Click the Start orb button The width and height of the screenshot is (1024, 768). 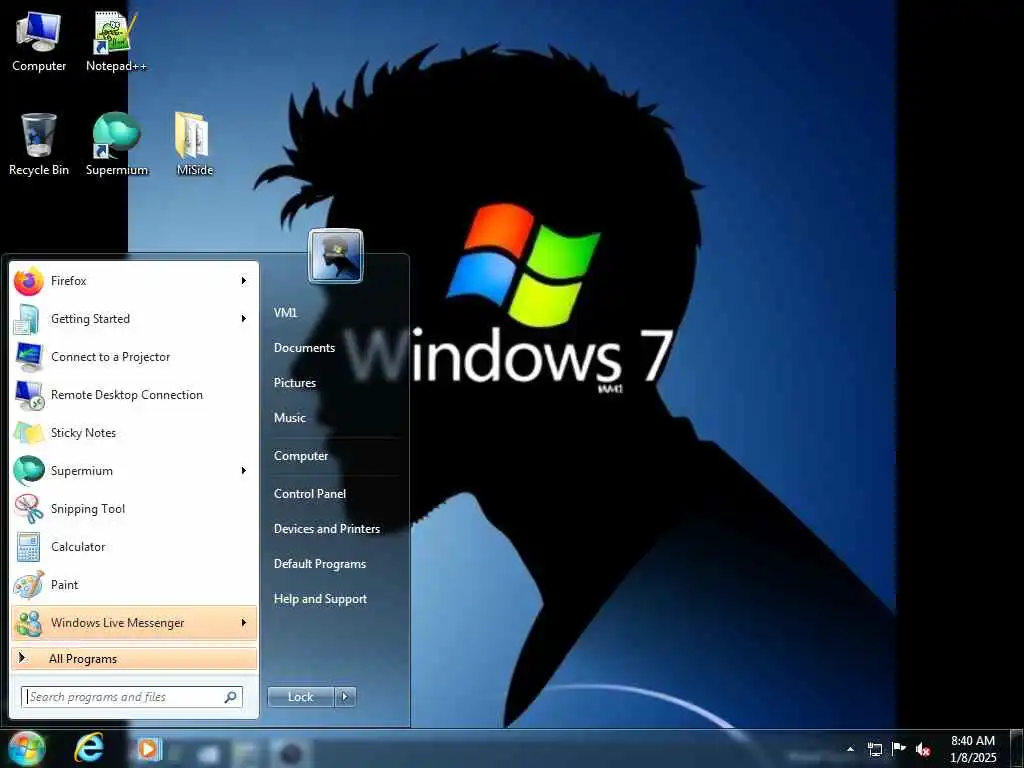[x=27, y=748]
